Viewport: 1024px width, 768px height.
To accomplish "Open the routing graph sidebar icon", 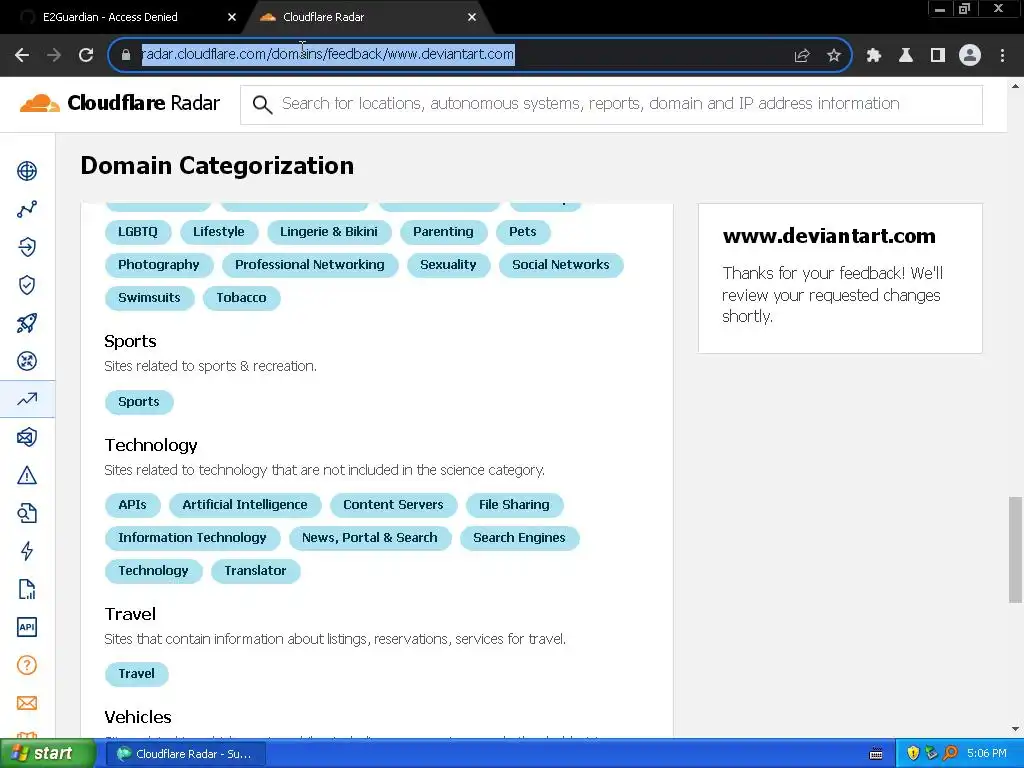I will (x=27, y=209).
